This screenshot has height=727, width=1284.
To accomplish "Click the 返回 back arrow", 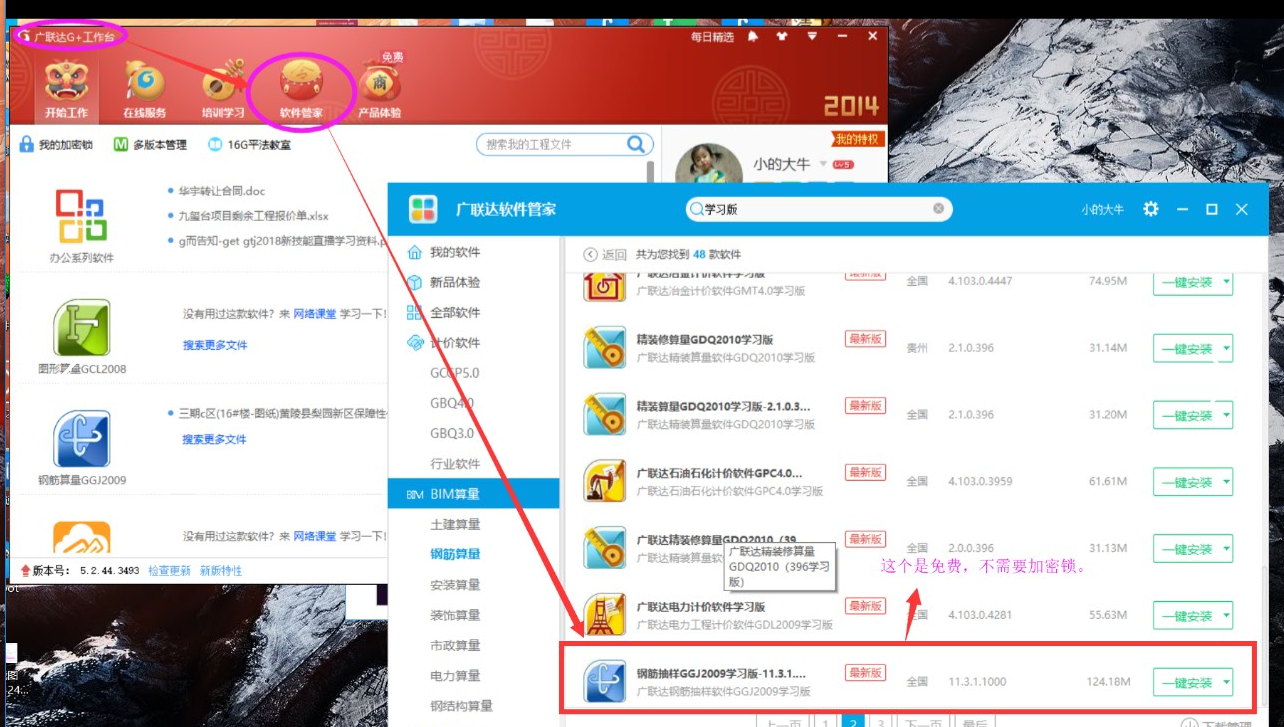I will pos(590,254).
